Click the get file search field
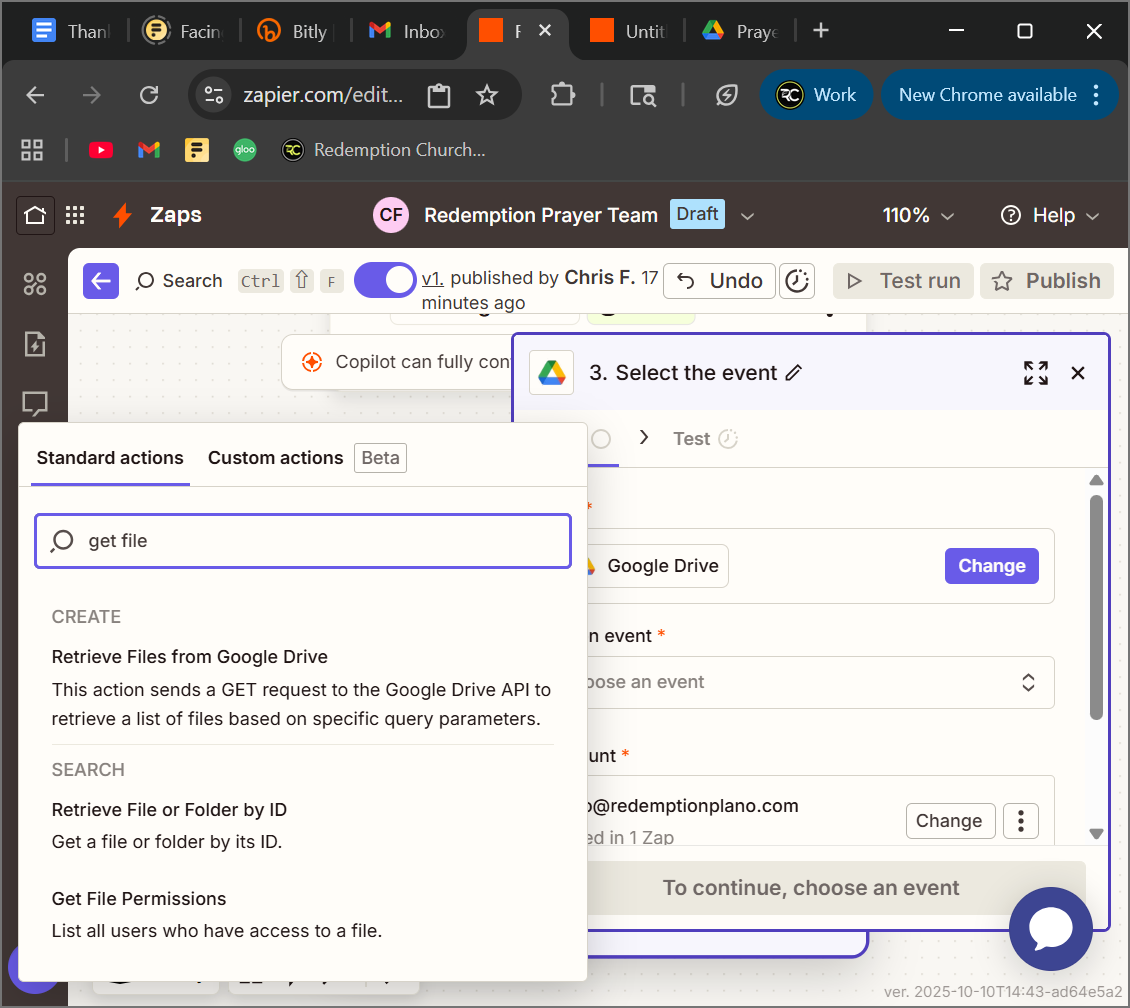Image resolution: width=1130 pixels, height=1008 pixels. 302,541
